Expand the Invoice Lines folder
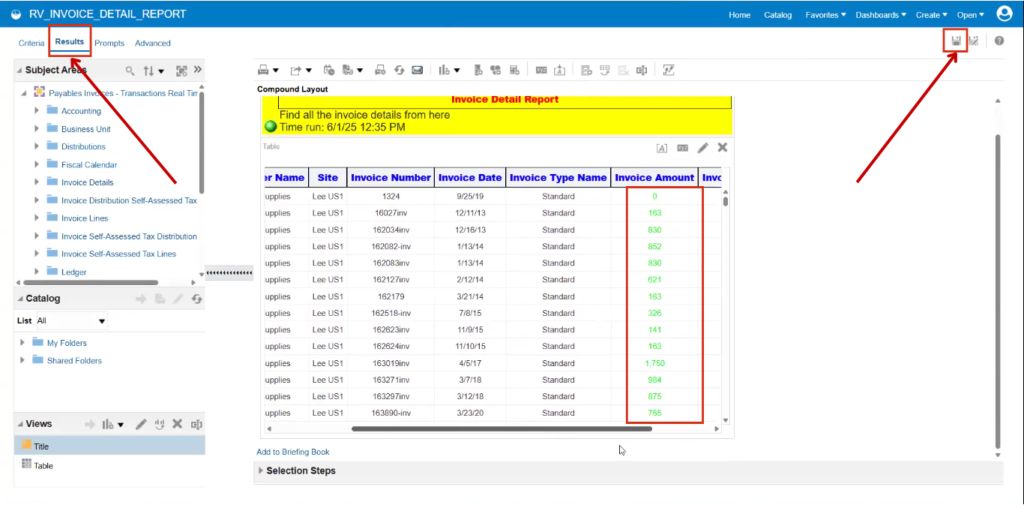 click(x=37, y=218)
